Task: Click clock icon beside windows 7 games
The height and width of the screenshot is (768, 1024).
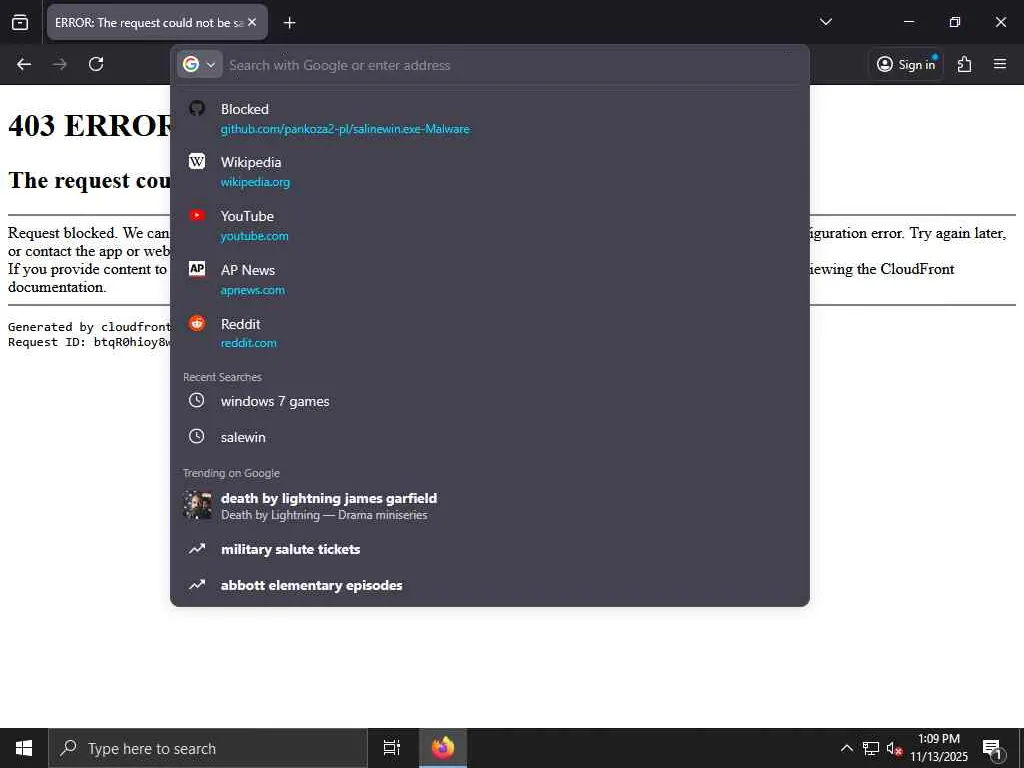Action: tap(197, 400)
